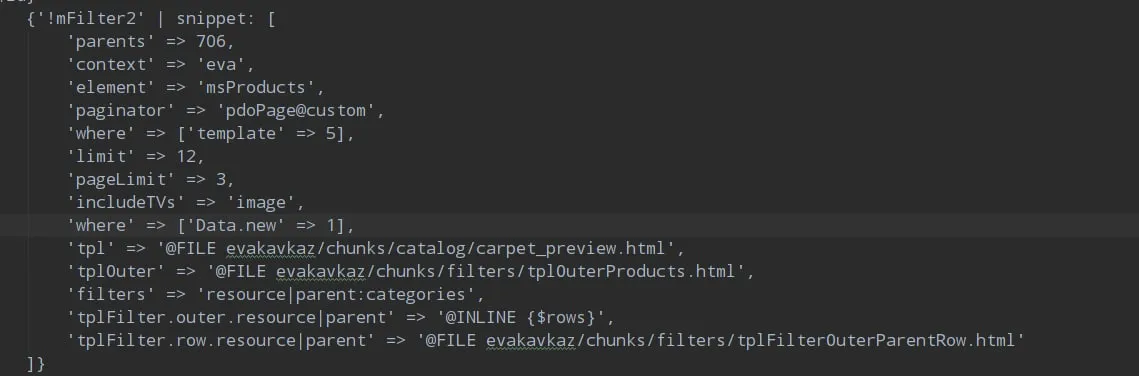1139x376 pixels.
Task: Click the tplFilterOuterParentRow.html path
Action: click(x=718, y=340)
